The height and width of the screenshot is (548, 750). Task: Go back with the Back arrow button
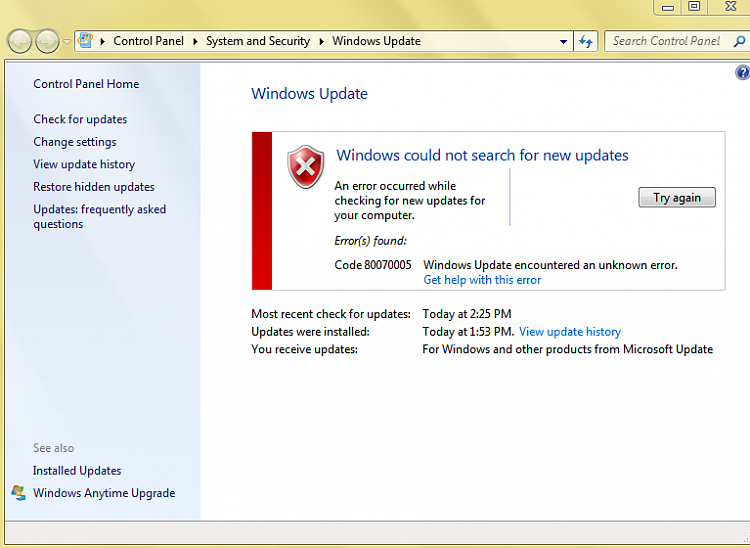tap(20, 41)
